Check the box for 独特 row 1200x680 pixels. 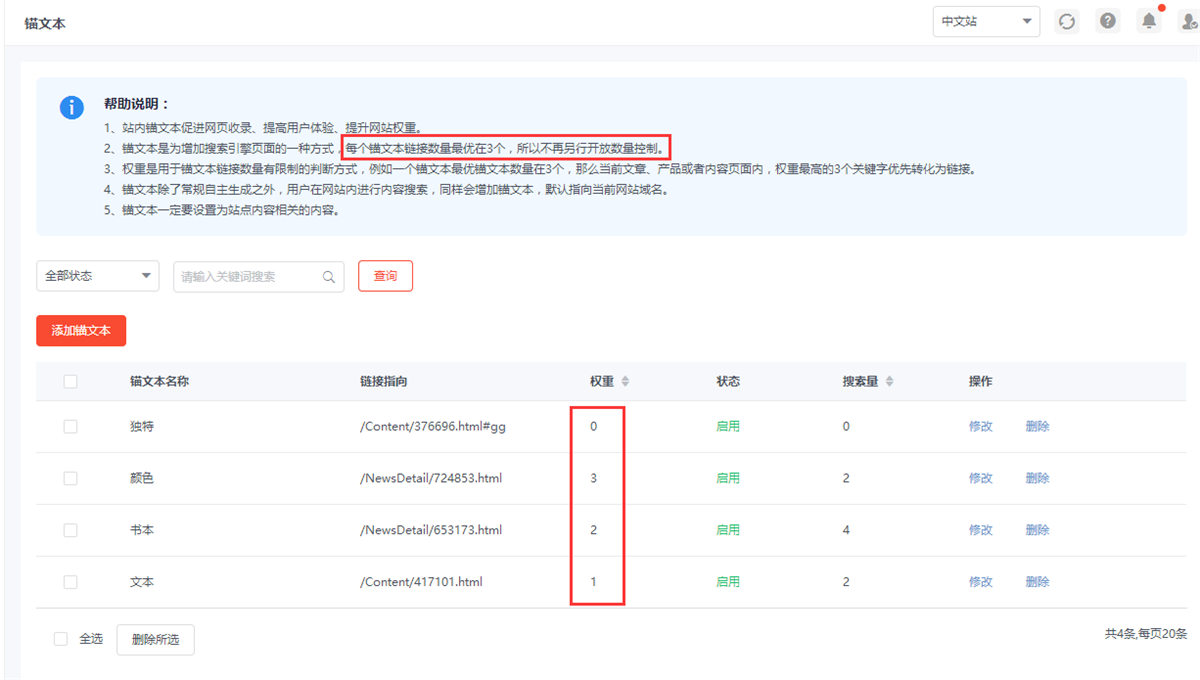[70, 426]
